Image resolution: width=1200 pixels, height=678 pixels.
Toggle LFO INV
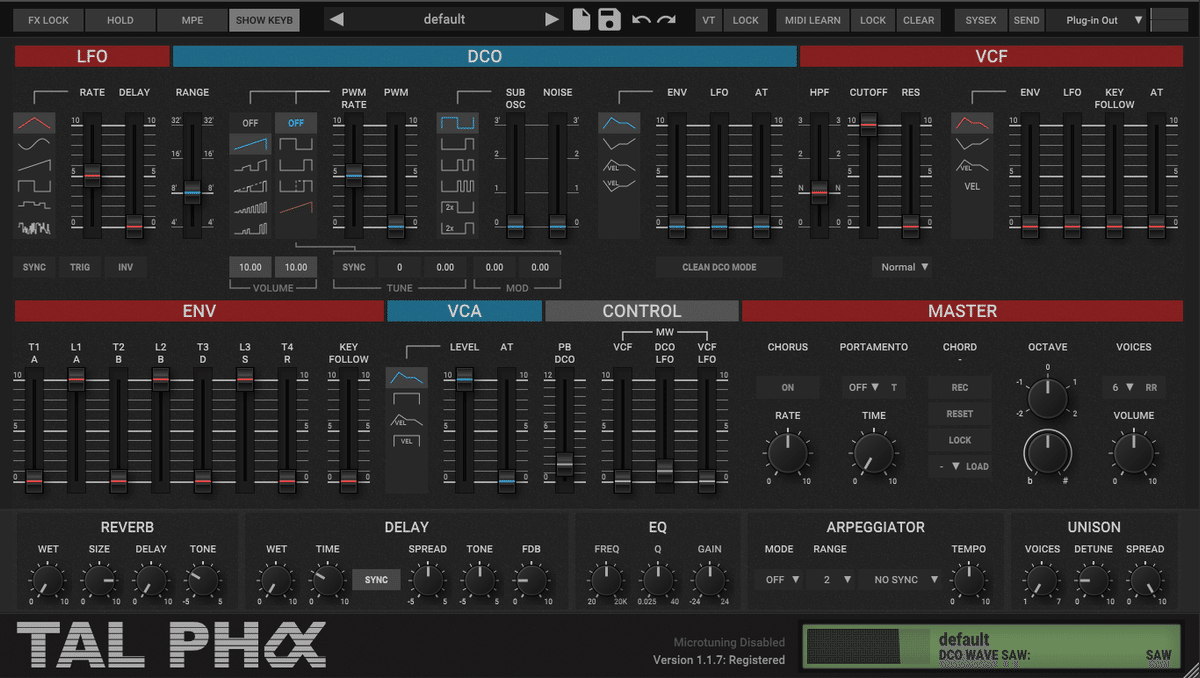125,267
